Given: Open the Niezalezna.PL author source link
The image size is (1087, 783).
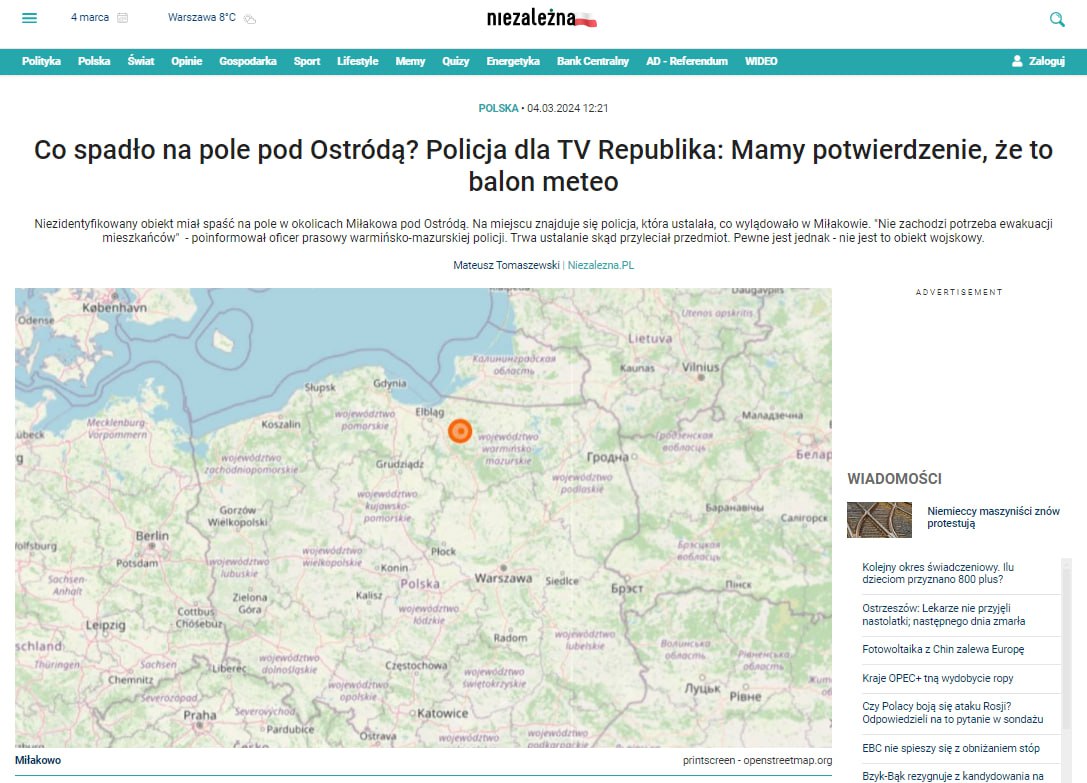Looking at the screenshot, I should [x=601, y=265].
